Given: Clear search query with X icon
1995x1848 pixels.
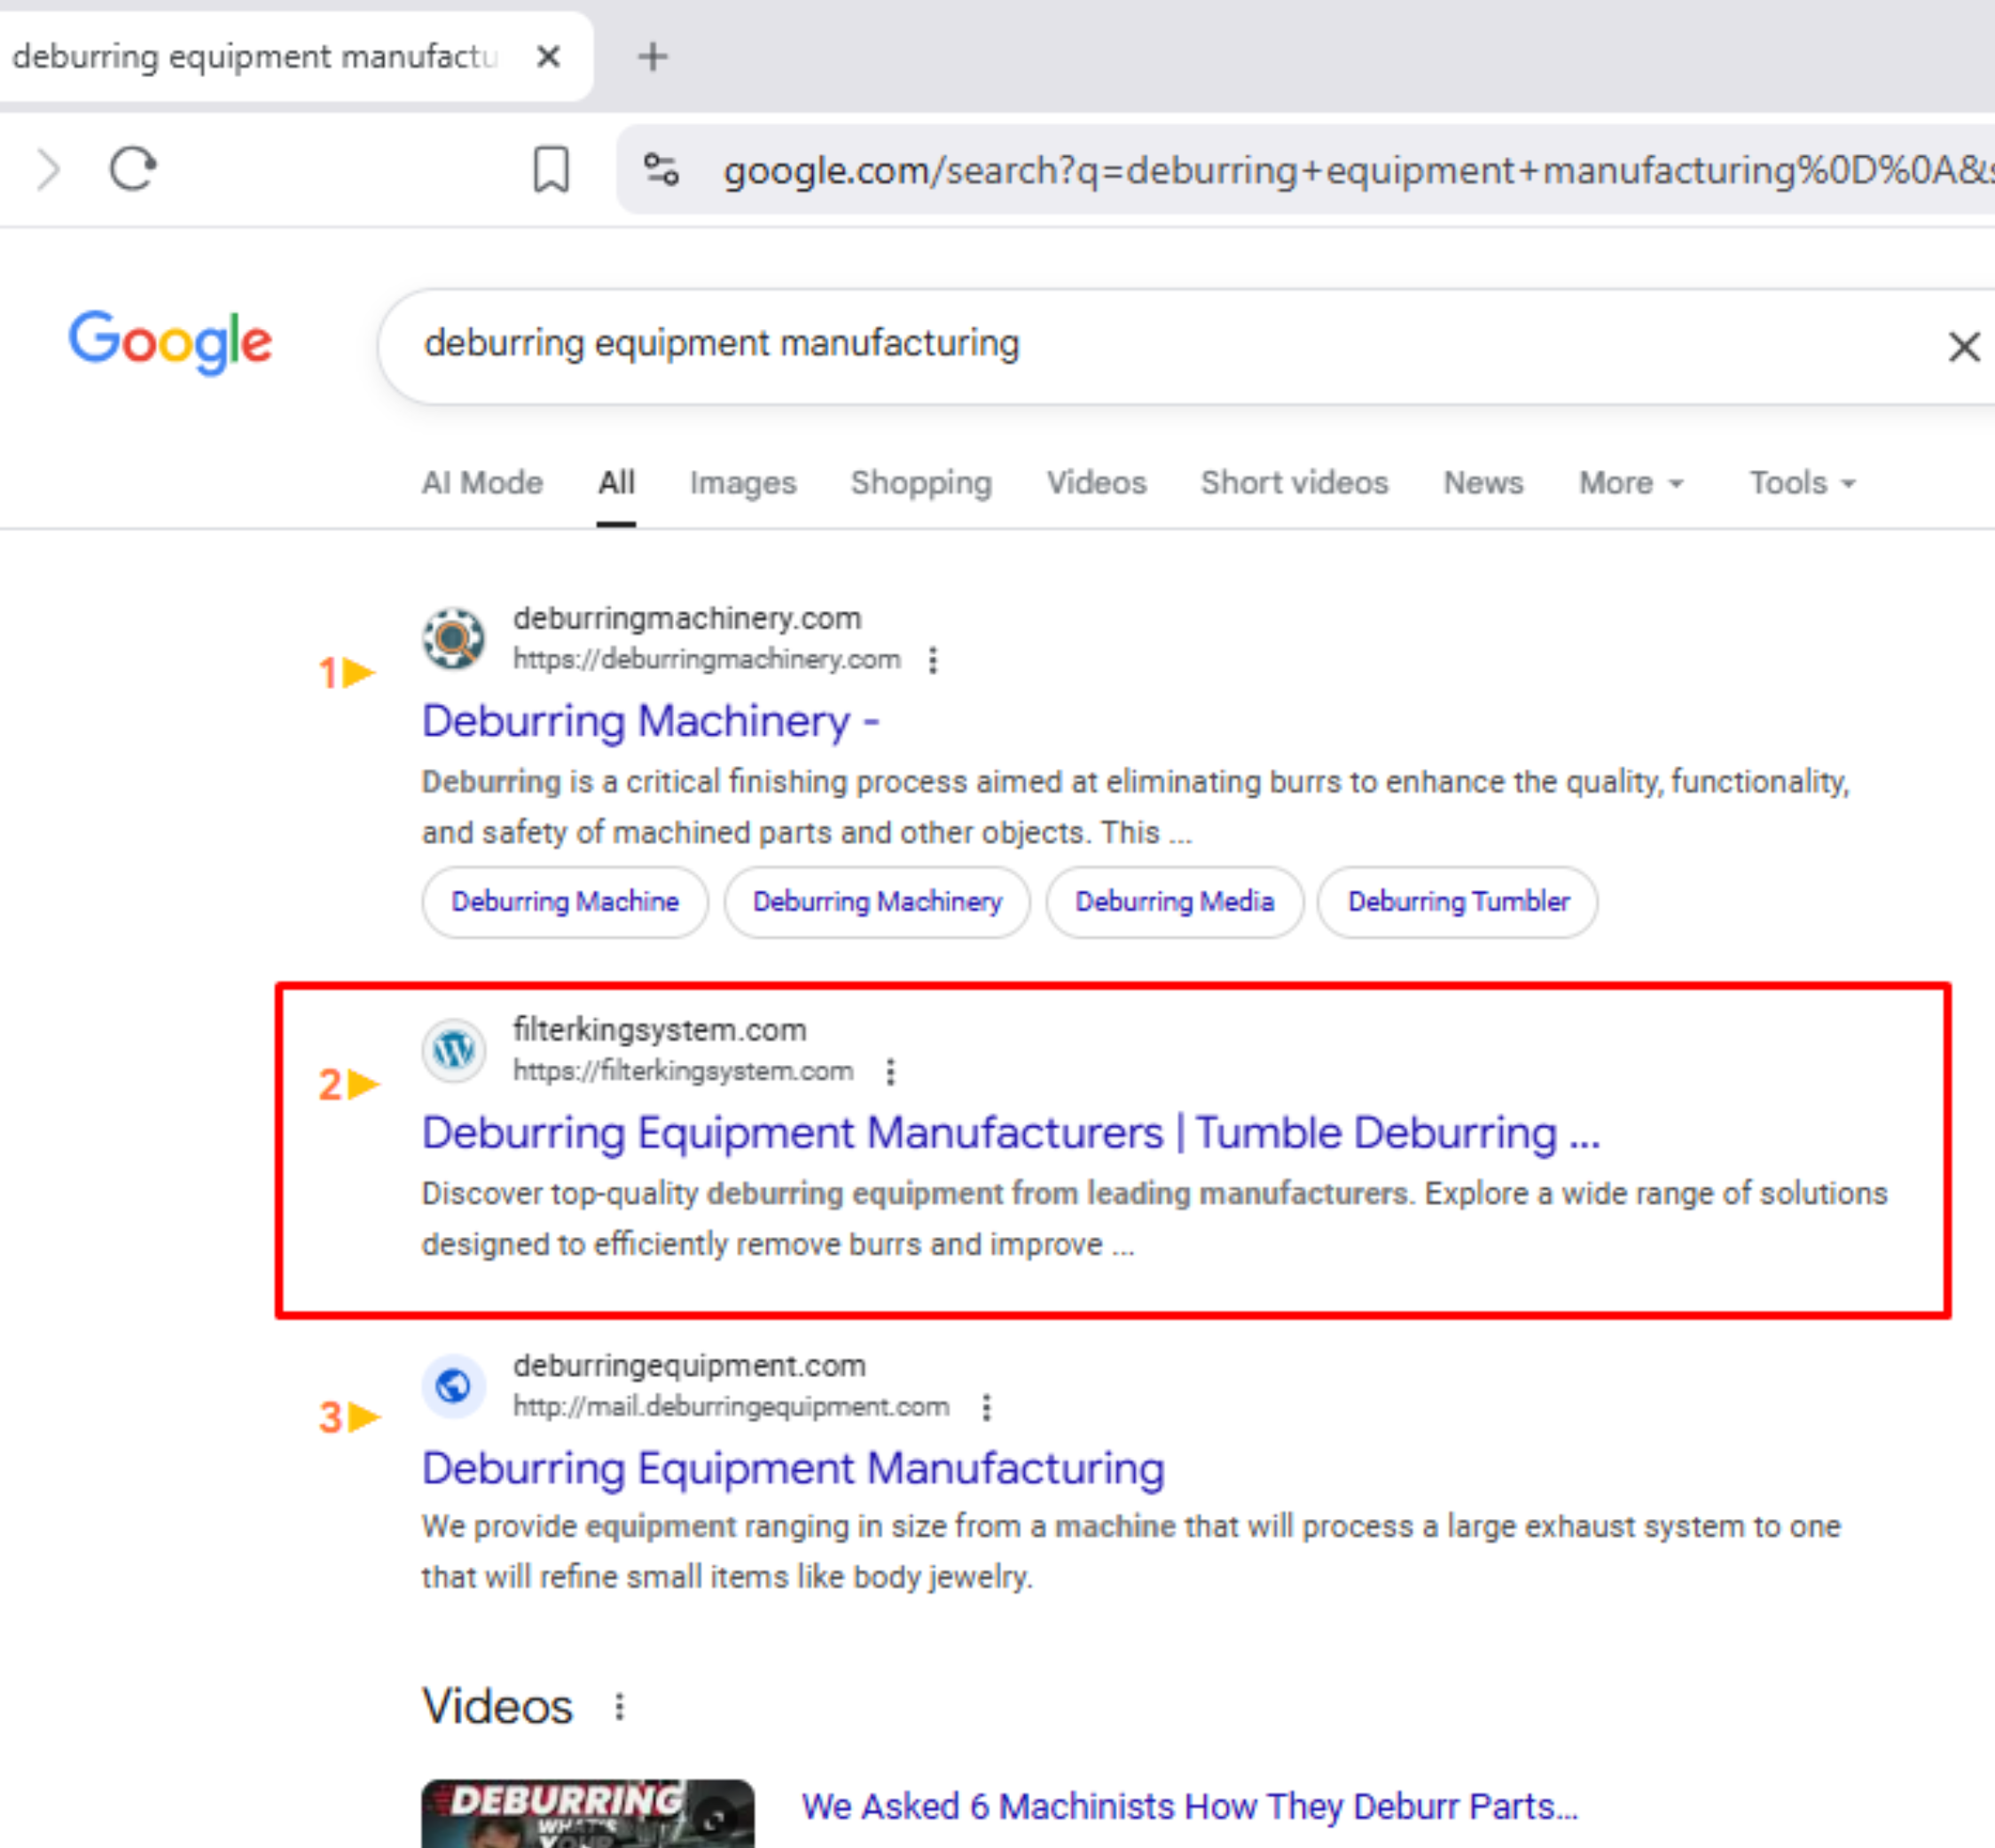Looking at the screenshot, I should (1963, 346).
